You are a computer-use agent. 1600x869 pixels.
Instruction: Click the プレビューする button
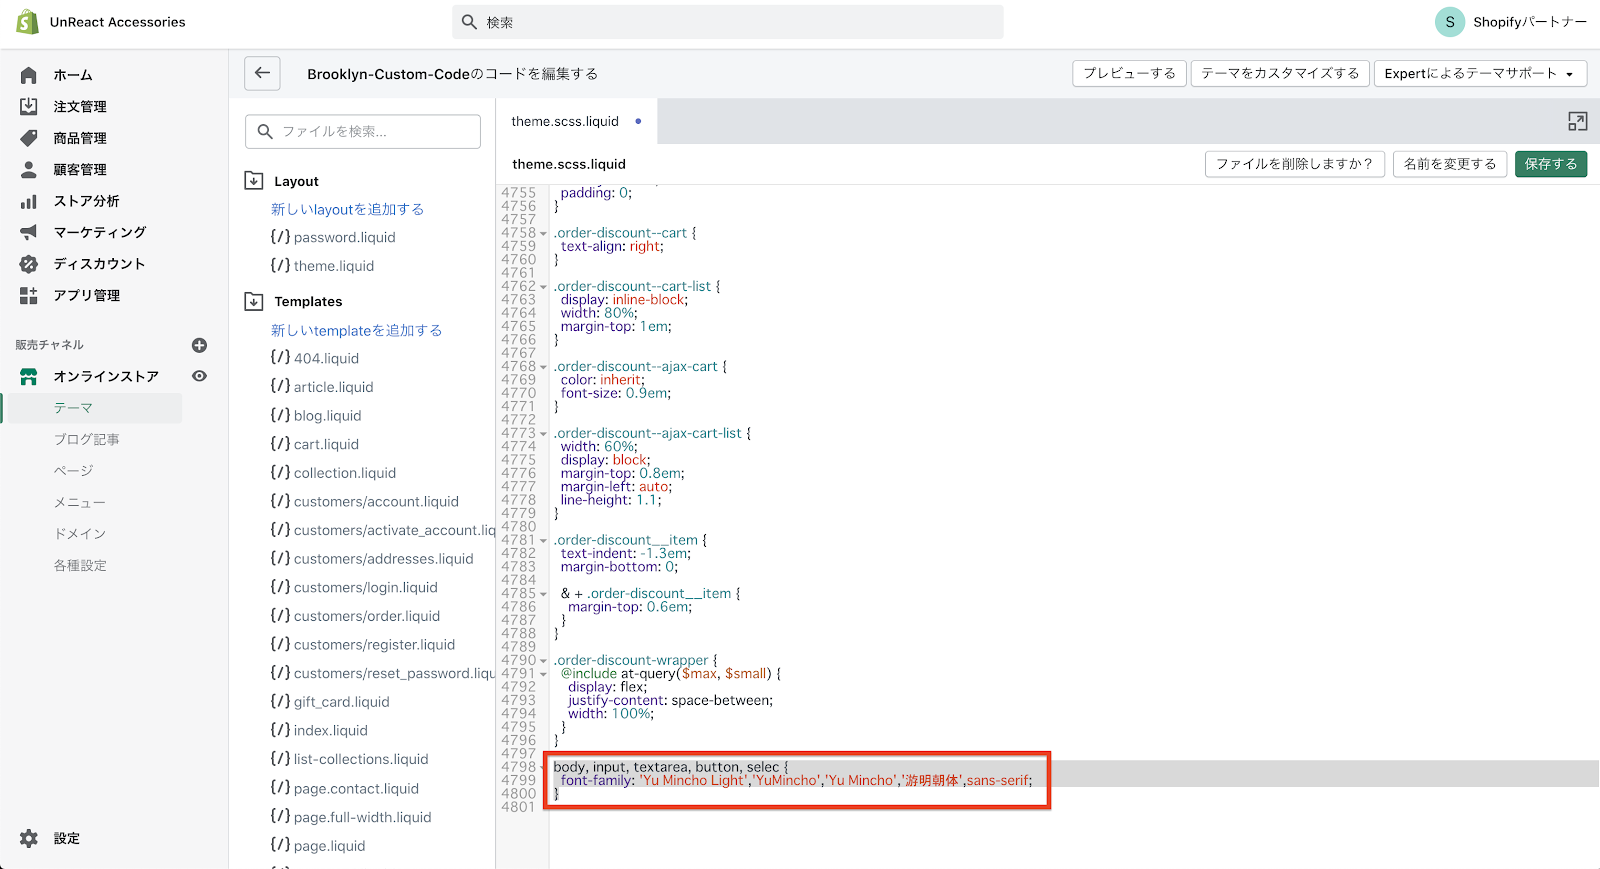pos(1129,74)
